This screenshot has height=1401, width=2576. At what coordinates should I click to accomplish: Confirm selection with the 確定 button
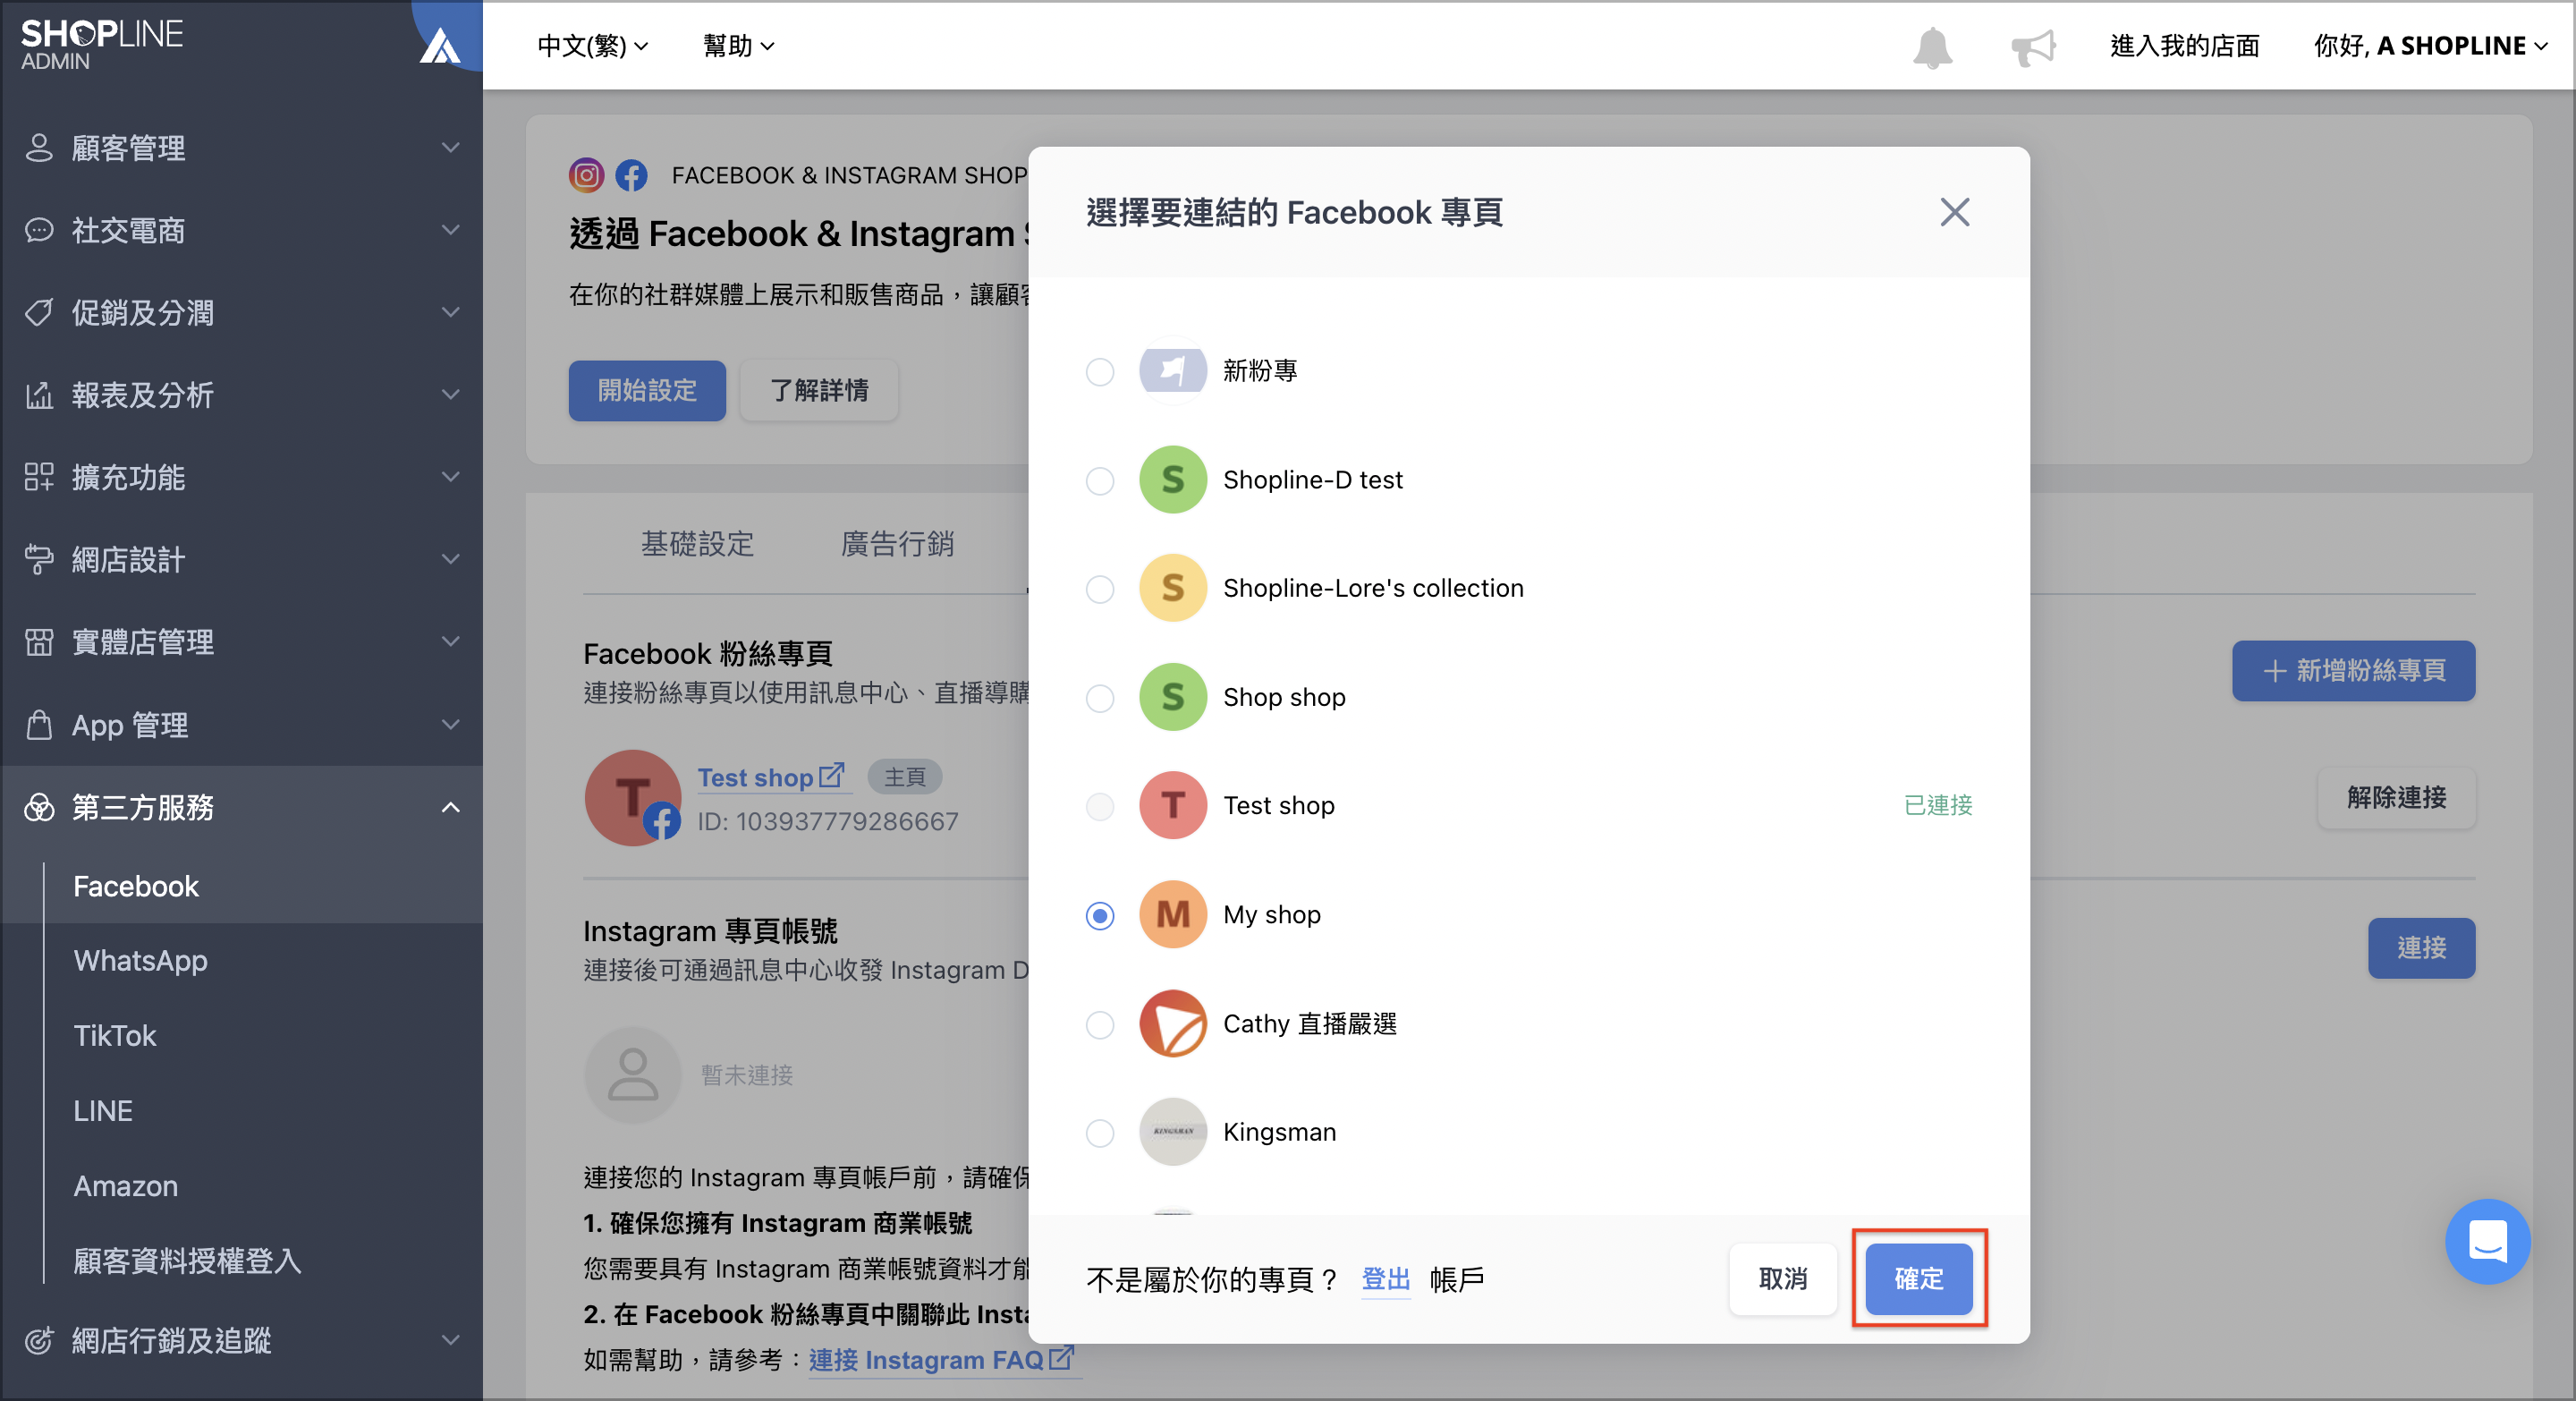(1918, 1278)
